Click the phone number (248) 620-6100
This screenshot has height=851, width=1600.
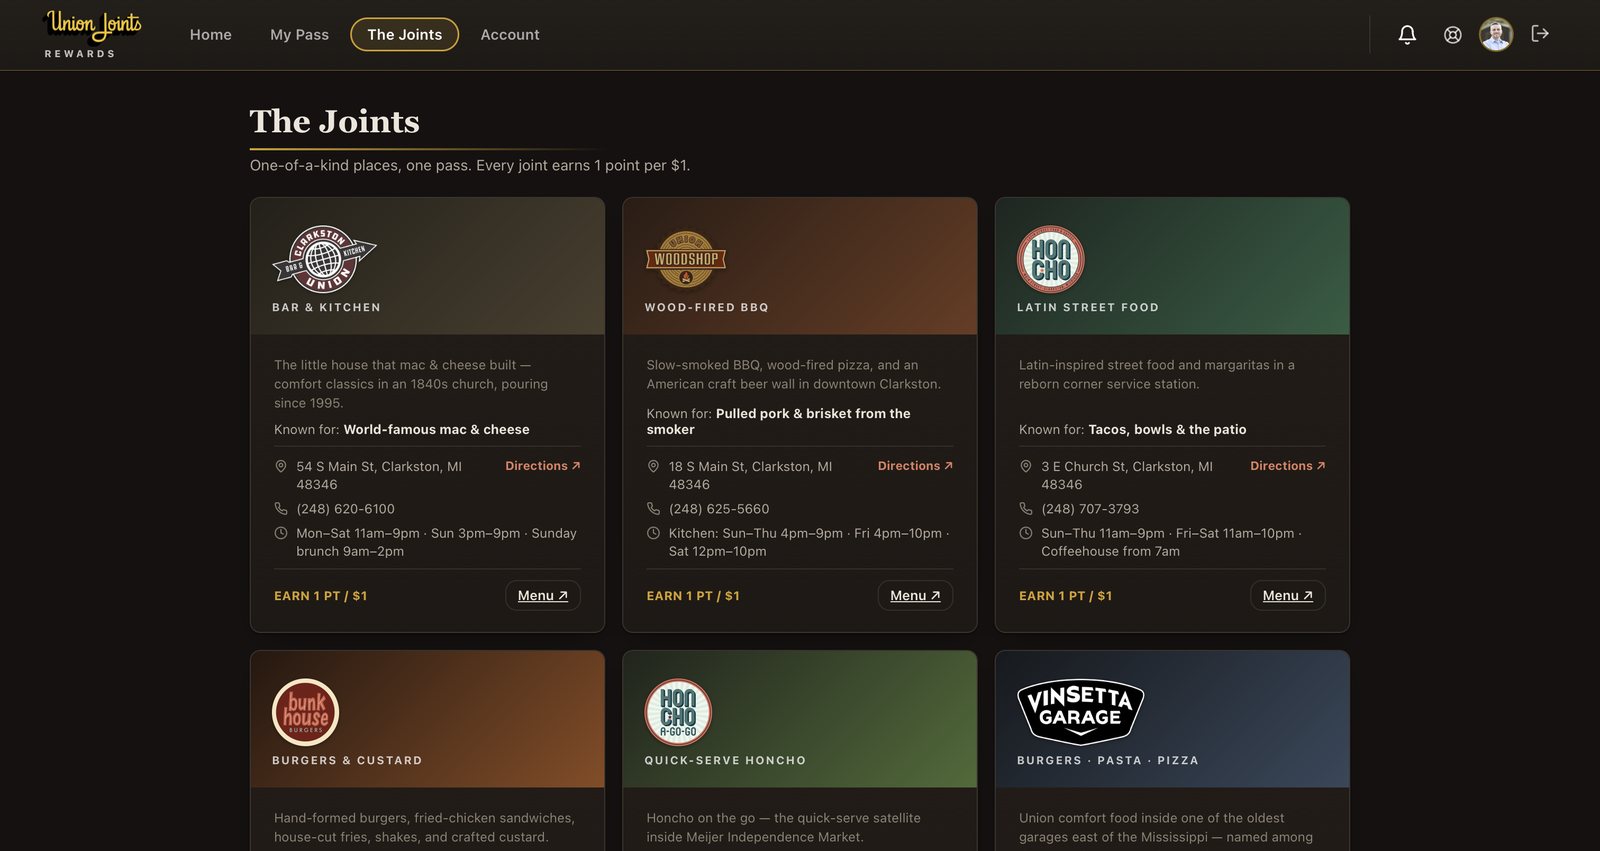[346, 509]
